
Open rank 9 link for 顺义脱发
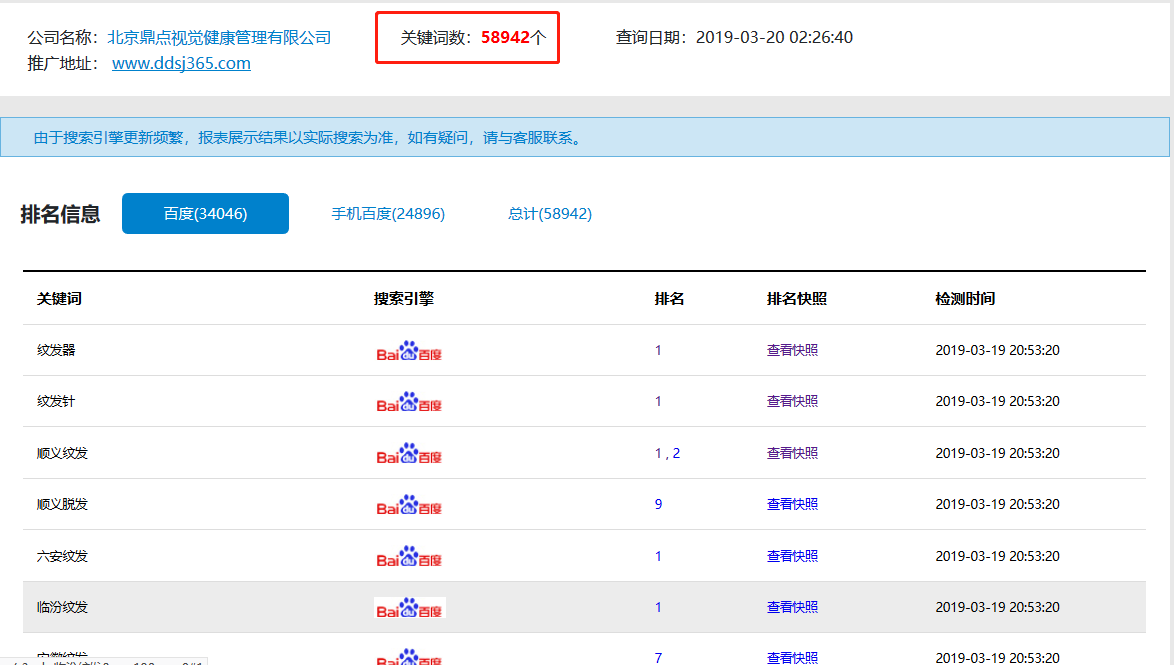pos(658,504)
